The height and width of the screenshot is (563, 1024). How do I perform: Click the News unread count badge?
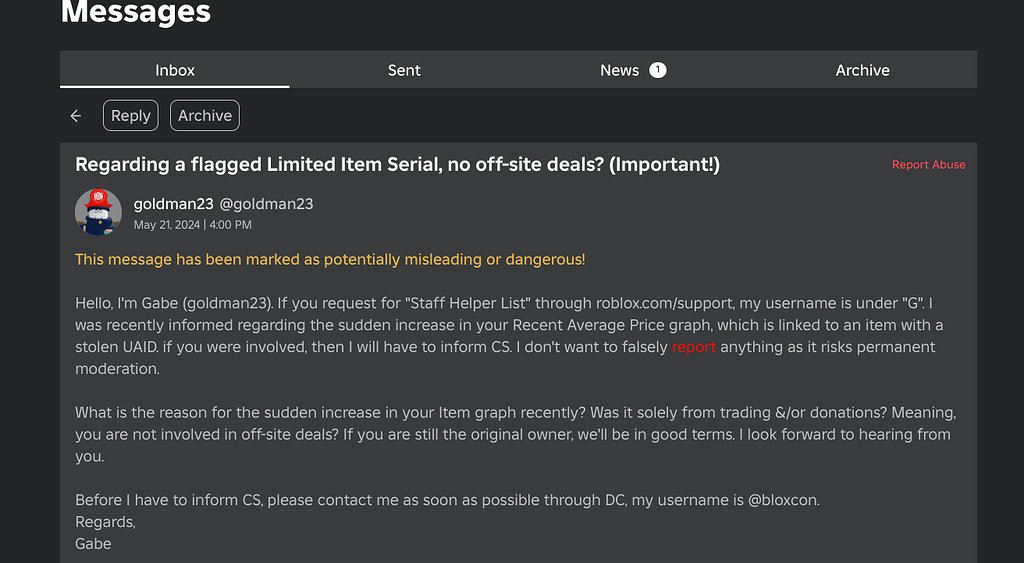[x=658, y=70]
